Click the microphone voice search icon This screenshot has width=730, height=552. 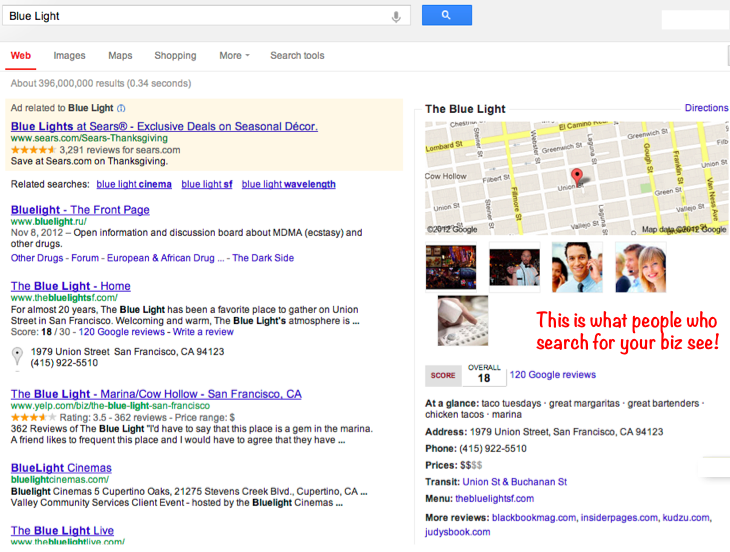(396, 17)
